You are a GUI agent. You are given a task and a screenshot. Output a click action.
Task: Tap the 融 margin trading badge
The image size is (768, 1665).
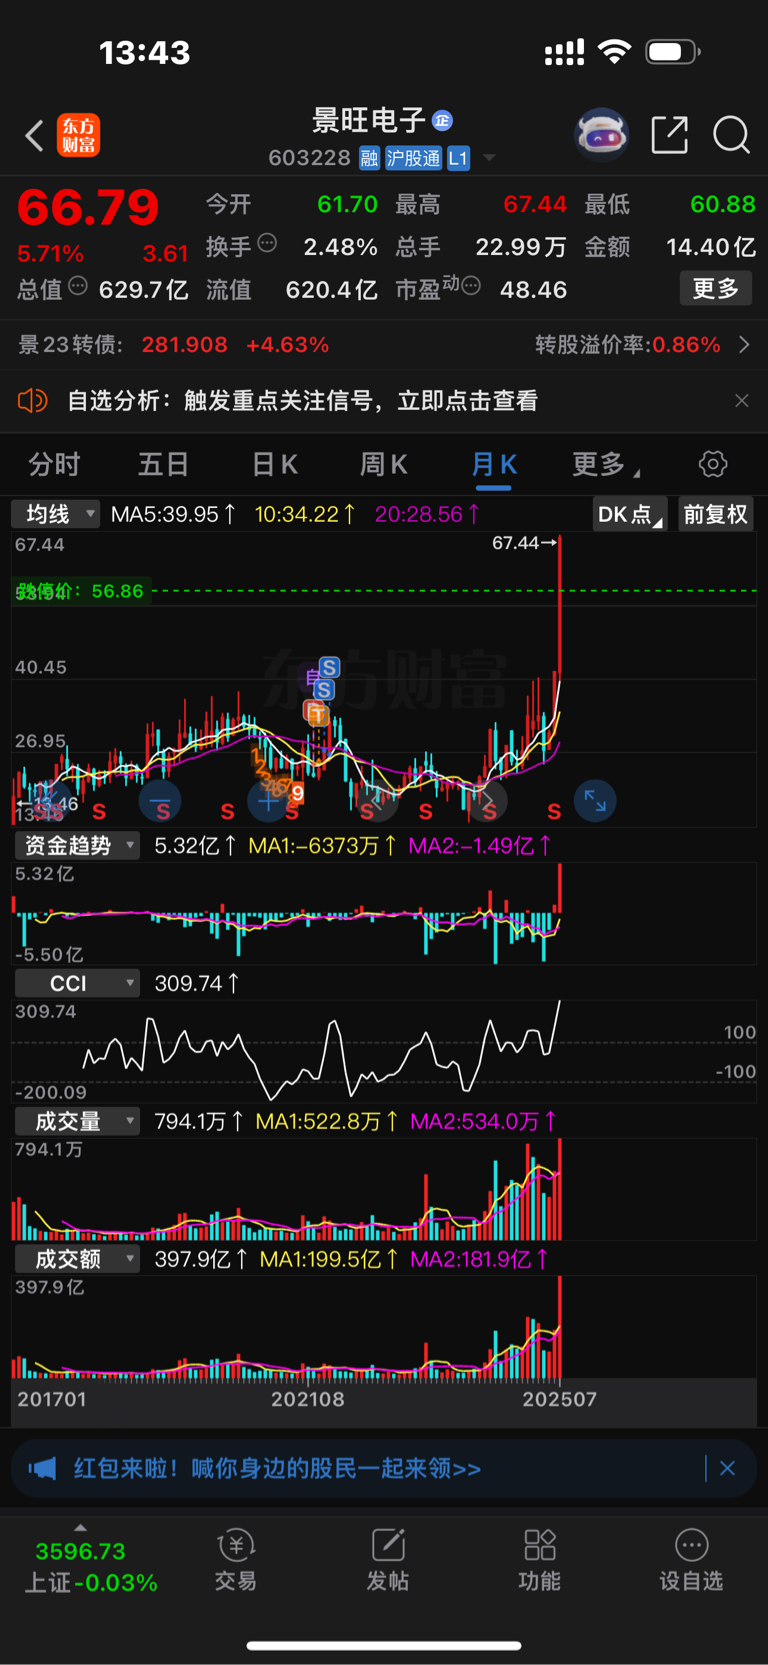click(x=369, y=158)
